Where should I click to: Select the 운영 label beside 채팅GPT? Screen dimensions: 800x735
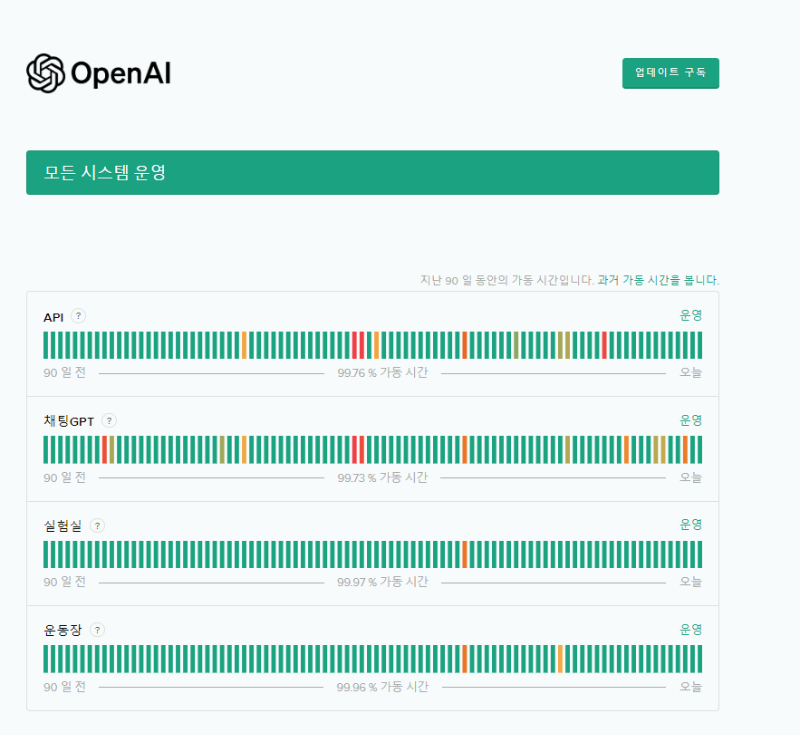[x=693, y=420]
